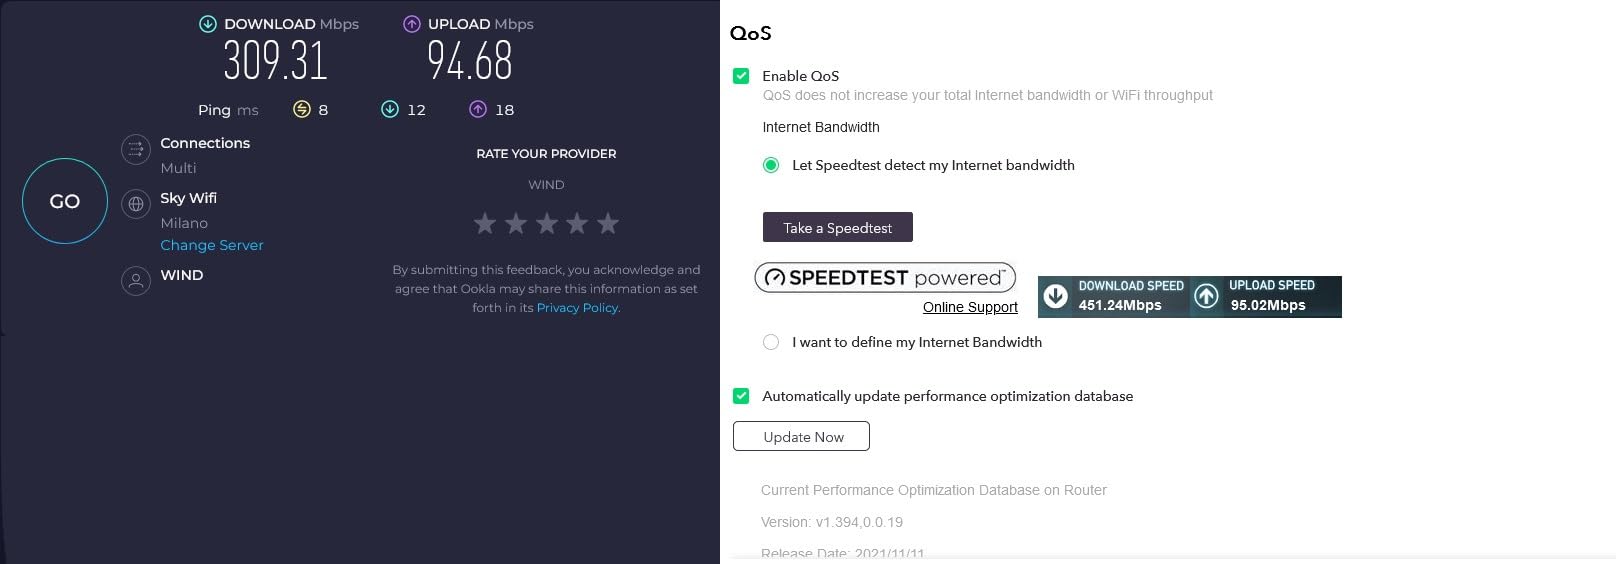
Task: Click the user icon next to WIND
Action: pyautogui.click(x=136, y=280)
